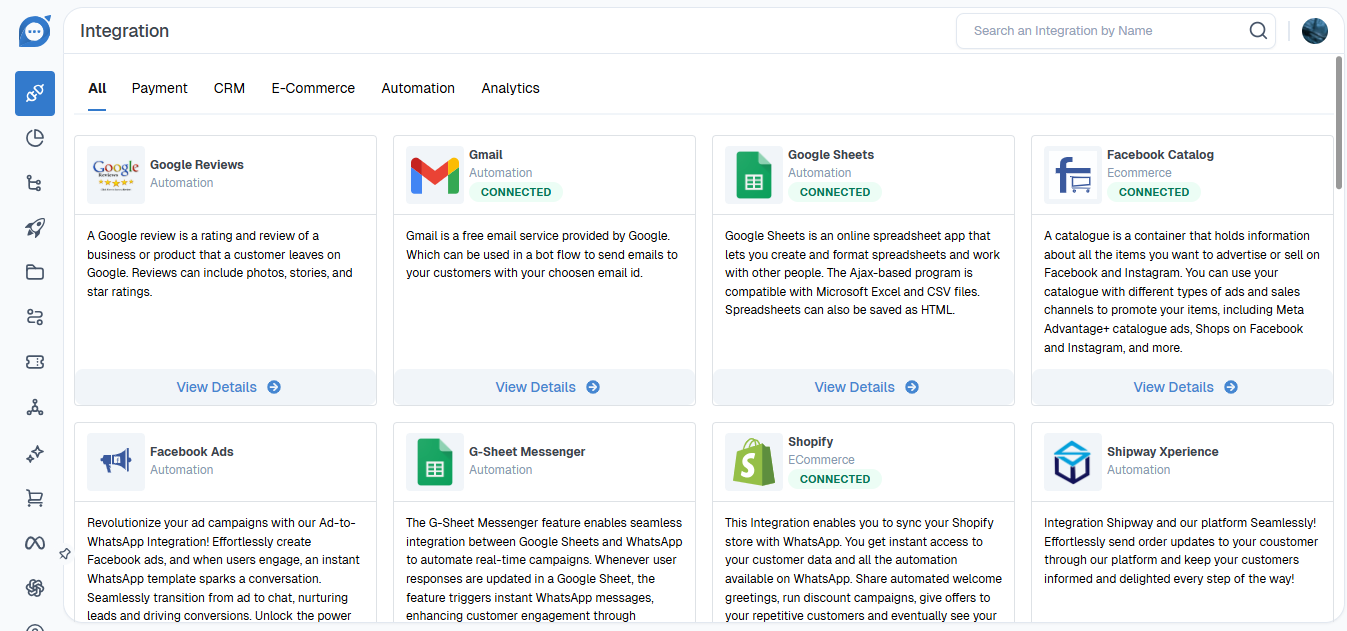View Details for Gmail
1347x631 pixels.
[545, 387]
